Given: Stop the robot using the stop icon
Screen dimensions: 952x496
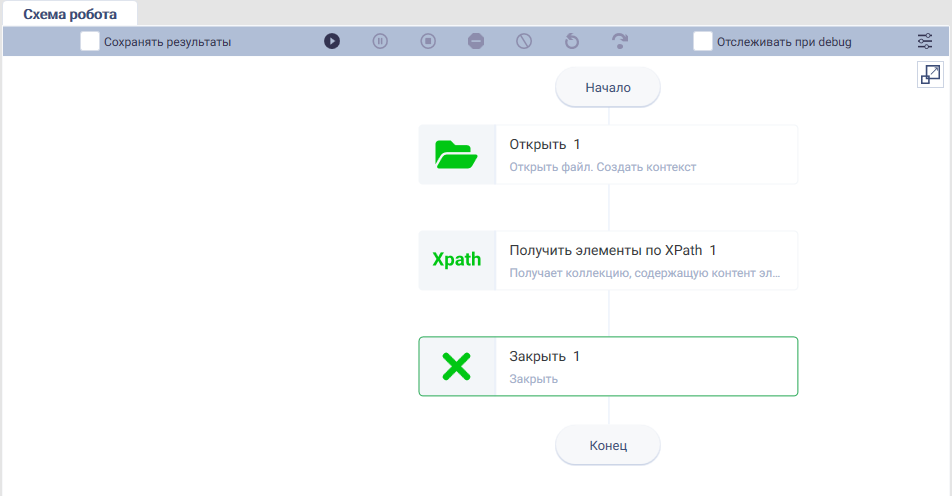Looking at the screenshot, I should (428, 41).
